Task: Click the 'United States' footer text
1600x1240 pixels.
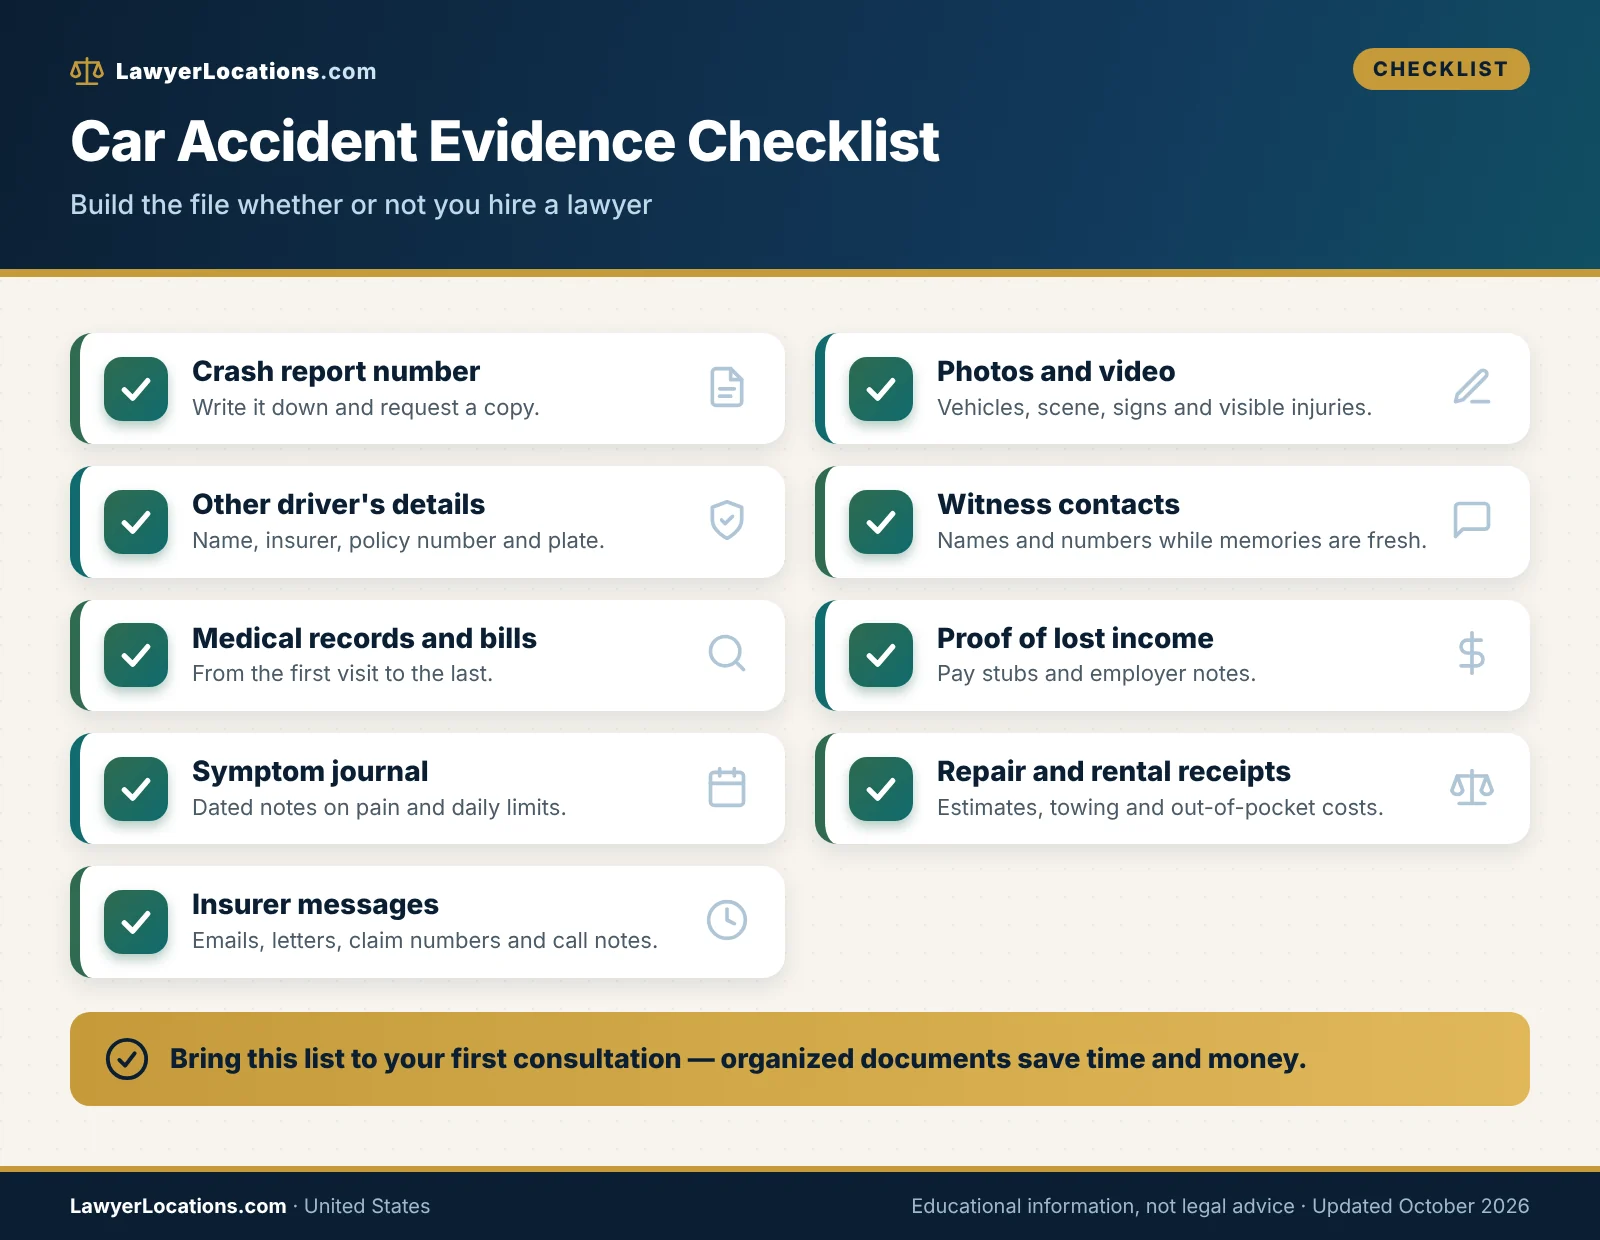Action: coord(367,1206)
